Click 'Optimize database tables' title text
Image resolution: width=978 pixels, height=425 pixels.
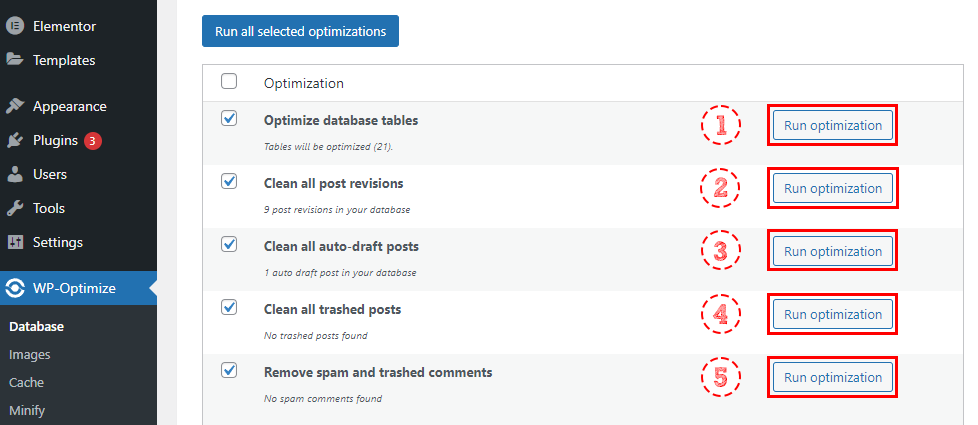pos(341,120)
